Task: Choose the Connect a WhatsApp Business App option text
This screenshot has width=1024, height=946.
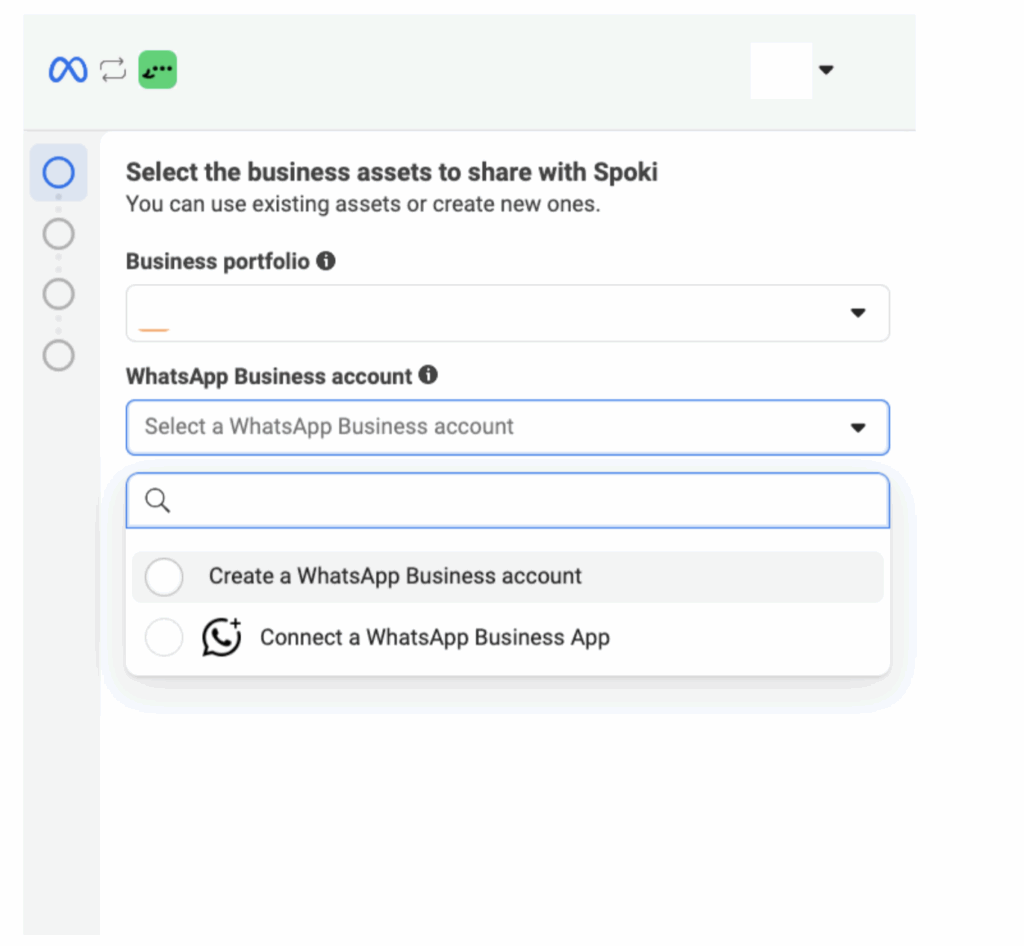Action: pos(434,637)
